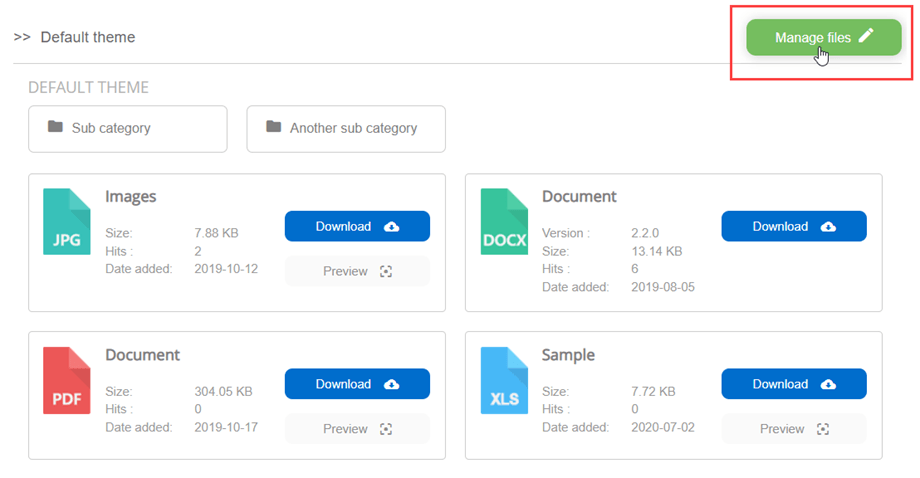Download the Images JPG file
Viewport: 920px width, 478px height.
(357, 226)
